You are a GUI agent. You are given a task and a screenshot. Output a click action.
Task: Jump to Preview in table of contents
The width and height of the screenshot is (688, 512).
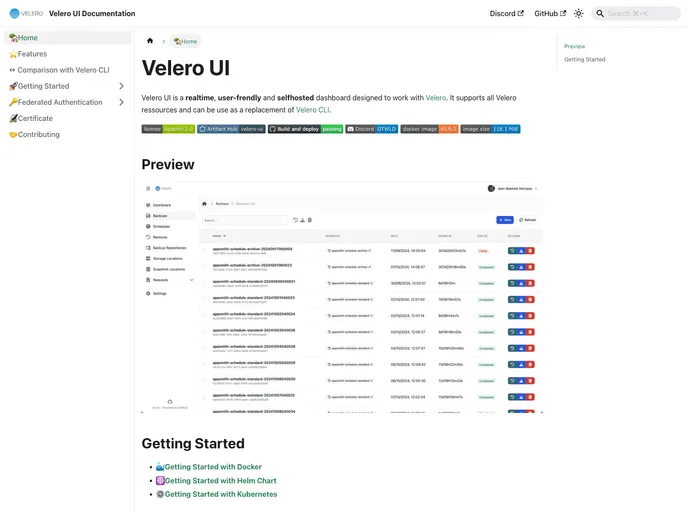point(574,47)
